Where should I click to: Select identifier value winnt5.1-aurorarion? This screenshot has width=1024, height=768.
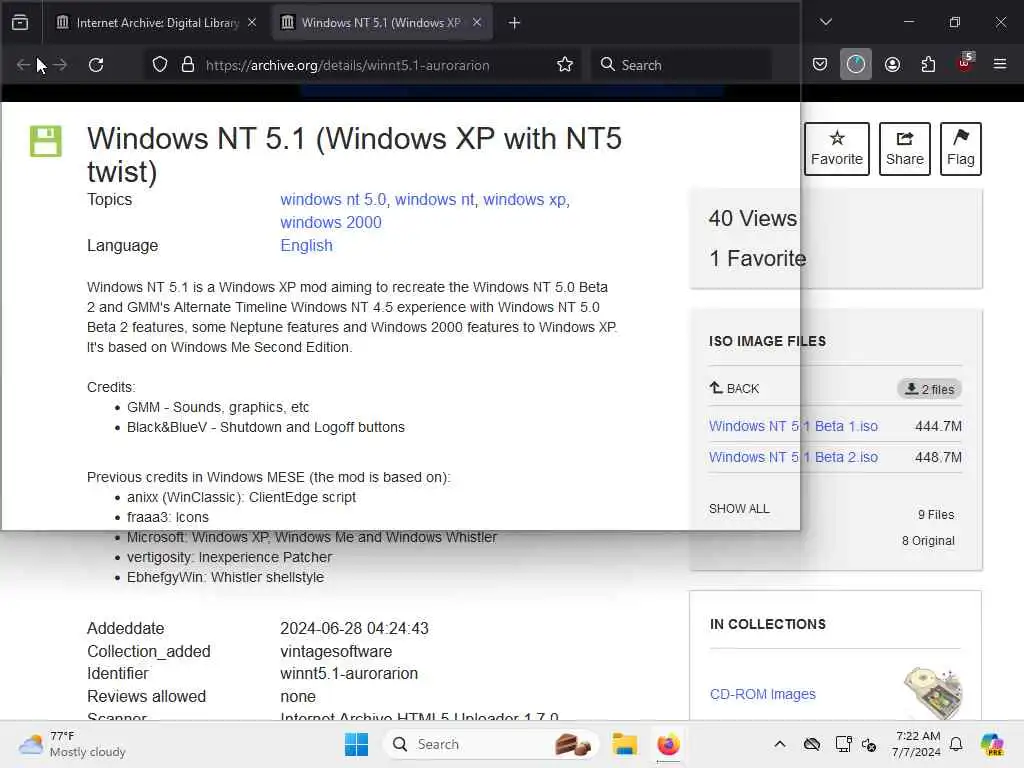[349, 673]
